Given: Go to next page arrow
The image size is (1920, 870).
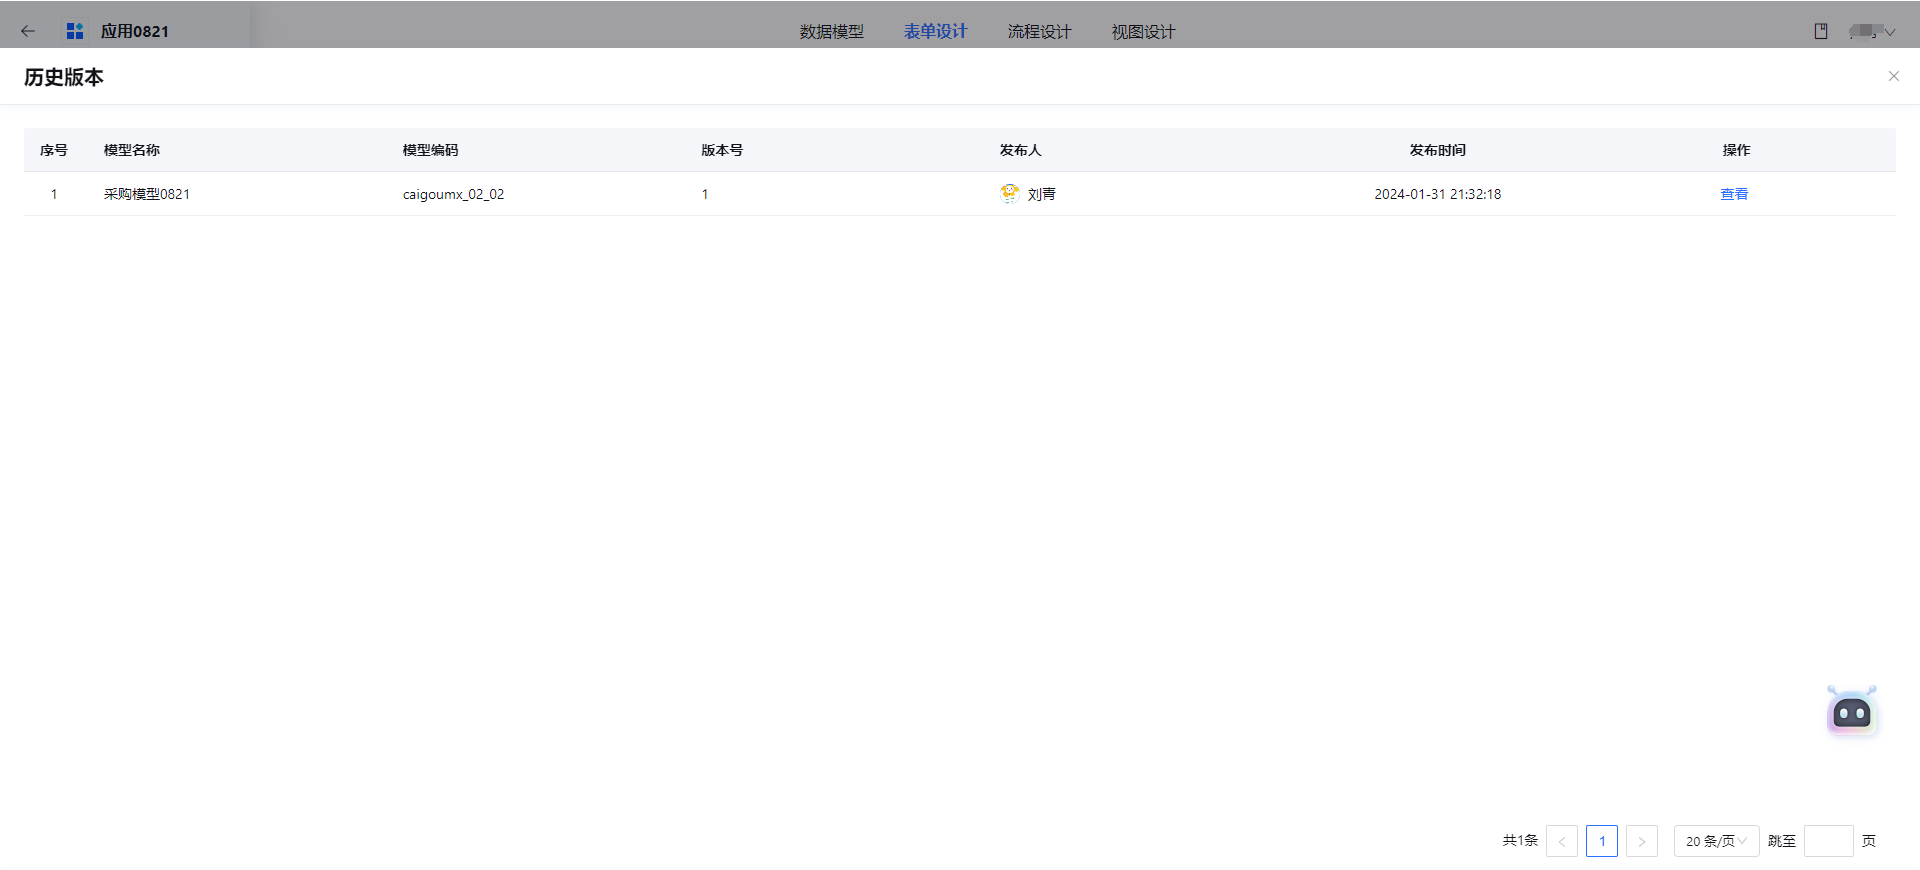Looking at the screenshot, I should (1642, 841).
